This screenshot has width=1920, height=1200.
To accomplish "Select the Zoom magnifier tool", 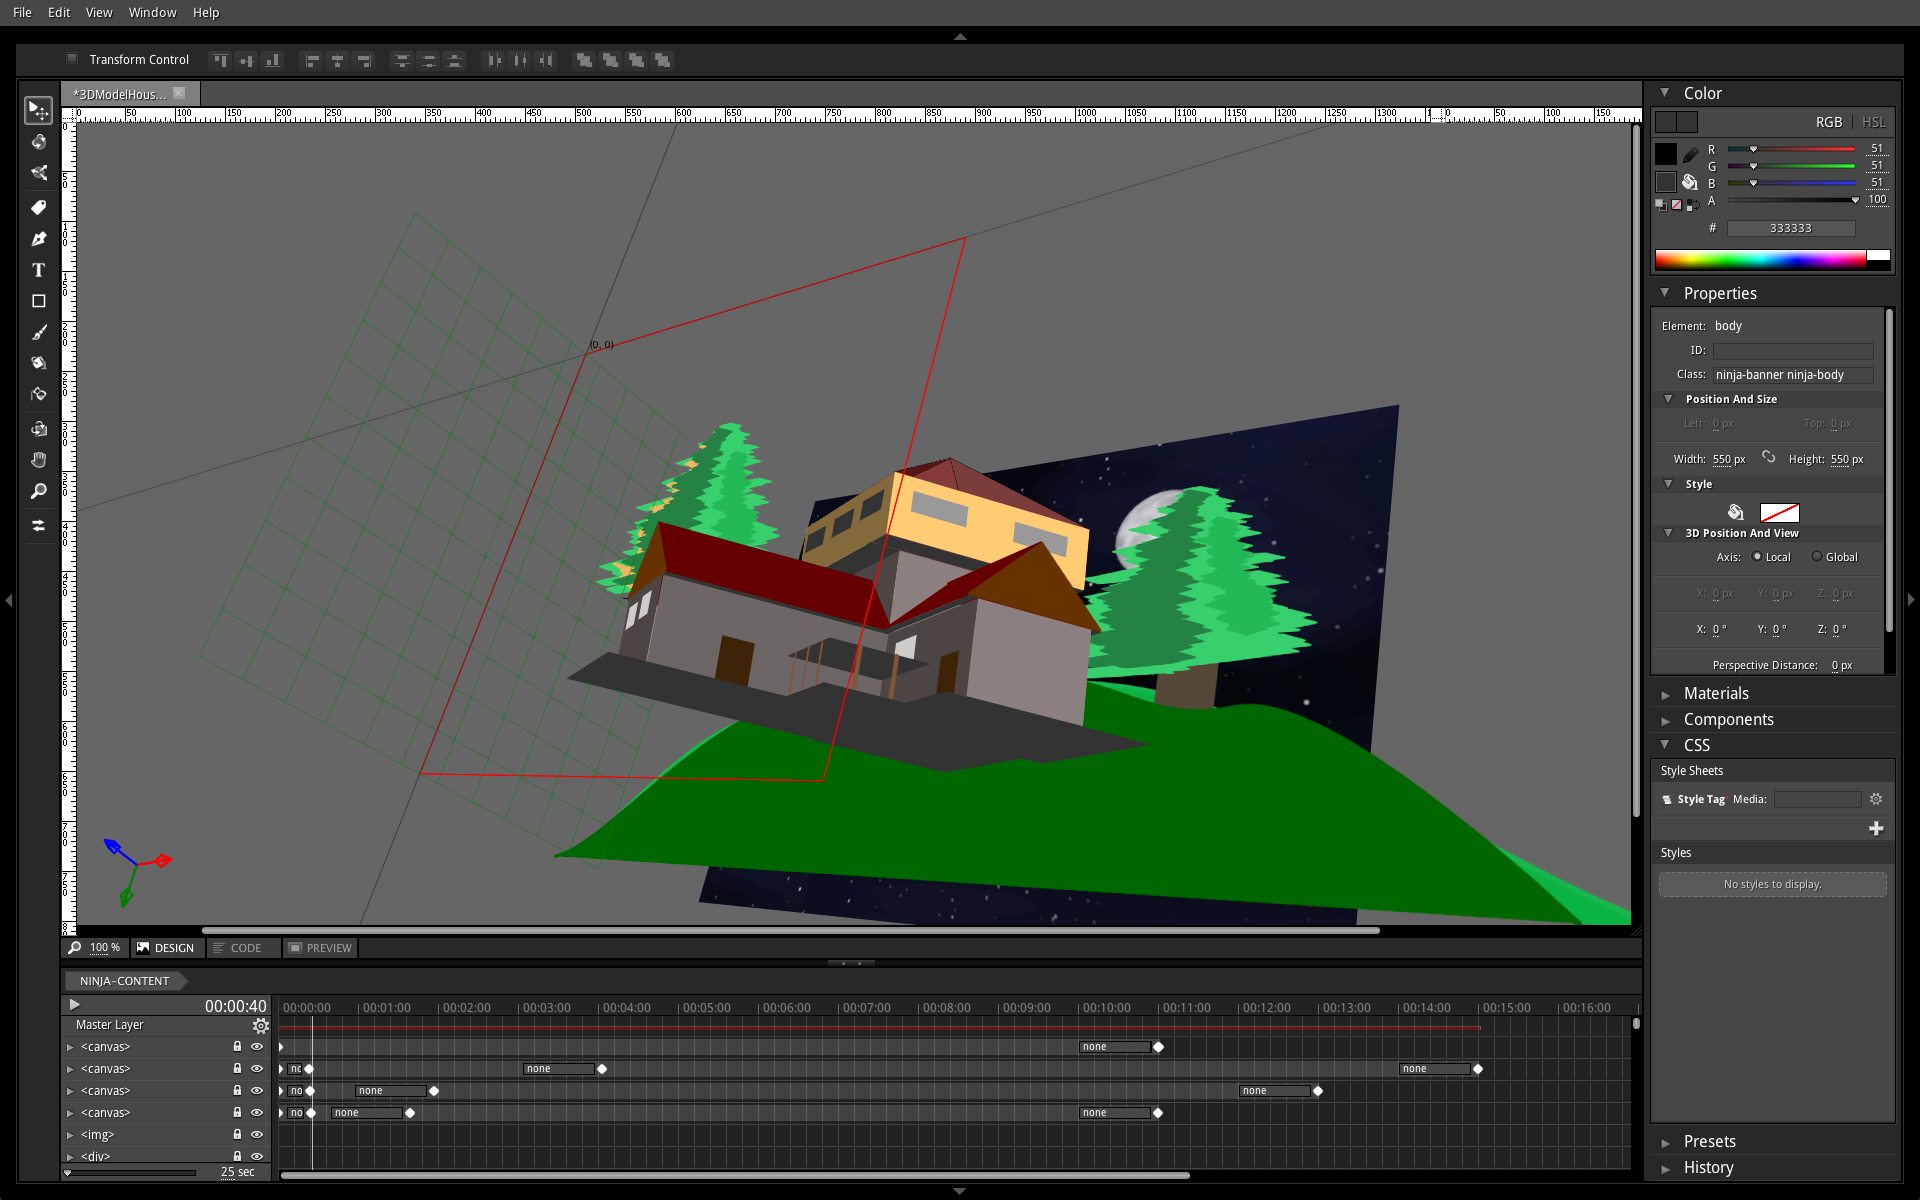I will click(39, 491).
